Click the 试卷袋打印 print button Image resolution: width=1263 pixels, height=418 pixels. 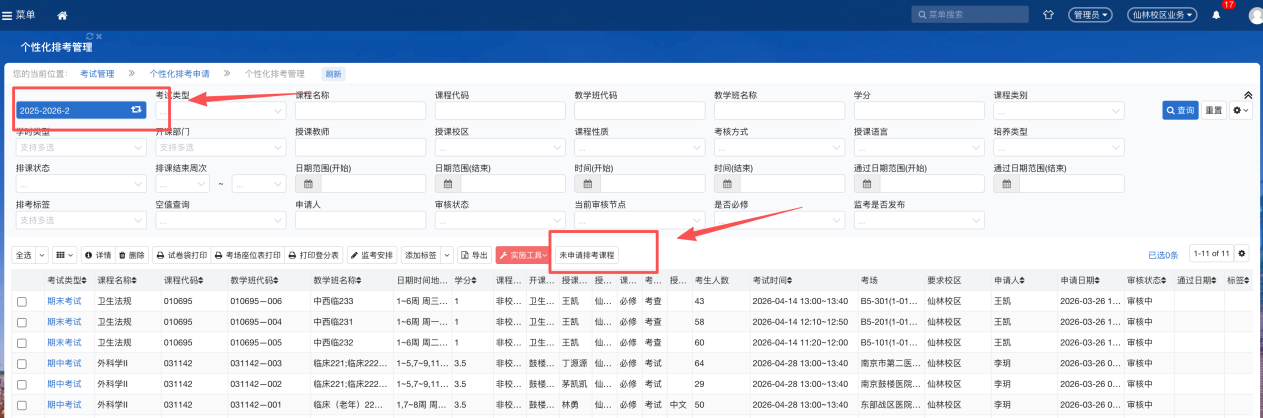182,255
